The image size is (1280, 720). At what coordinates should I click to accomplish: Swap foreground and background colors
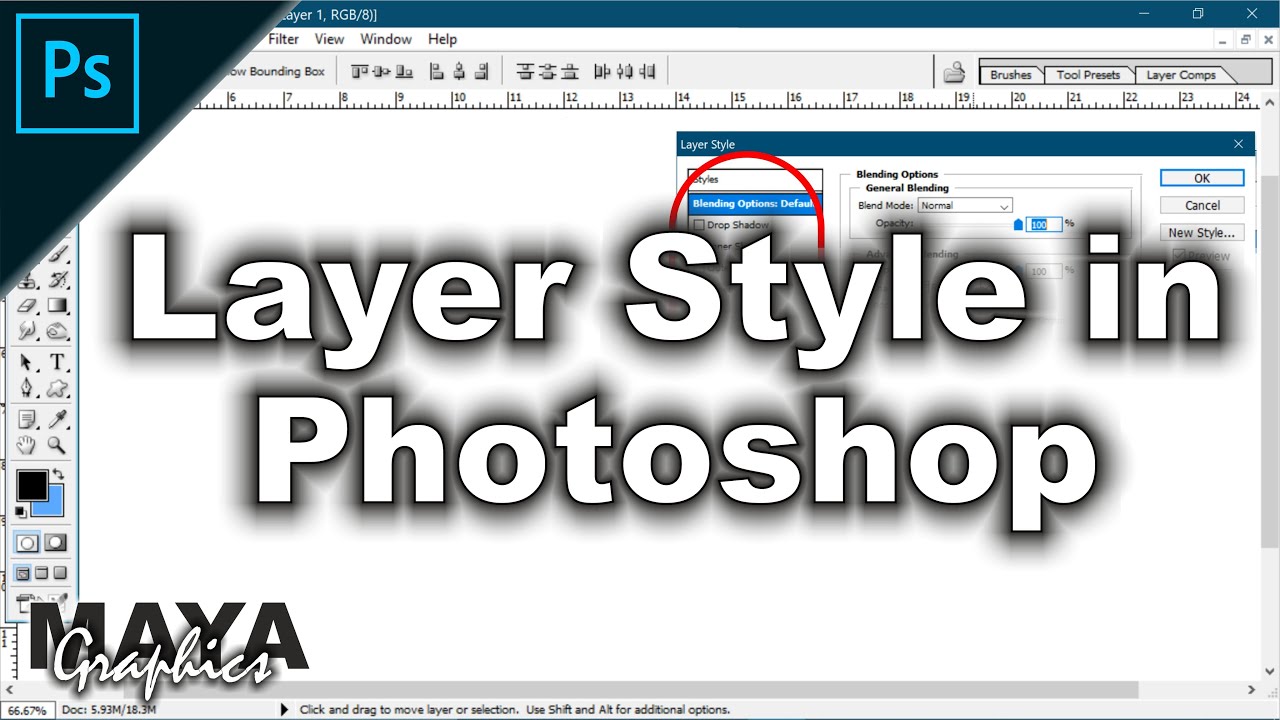point(57,473)
